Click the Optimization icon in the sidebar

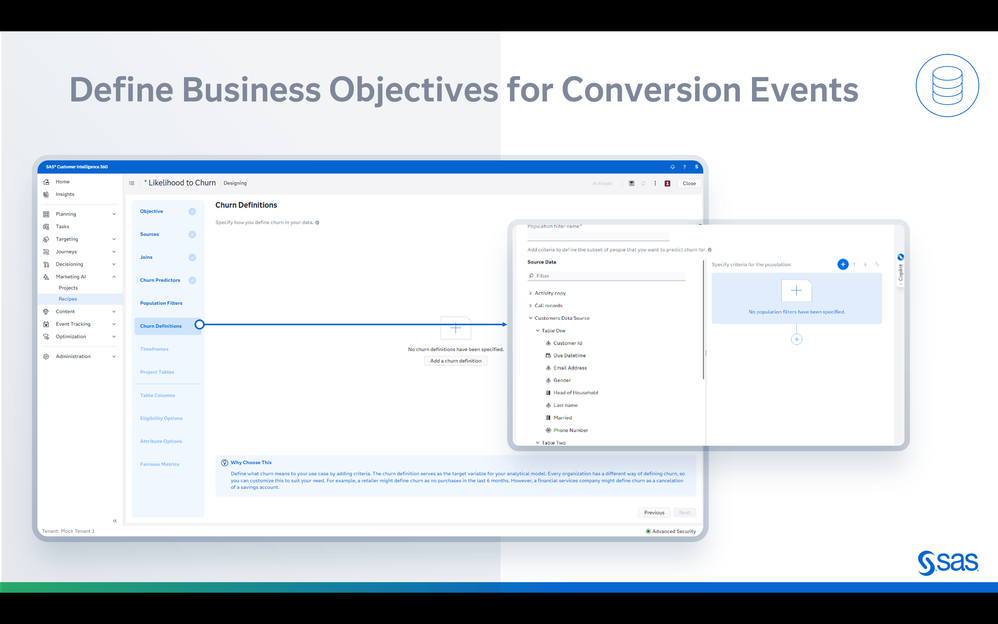coord(46,336)
